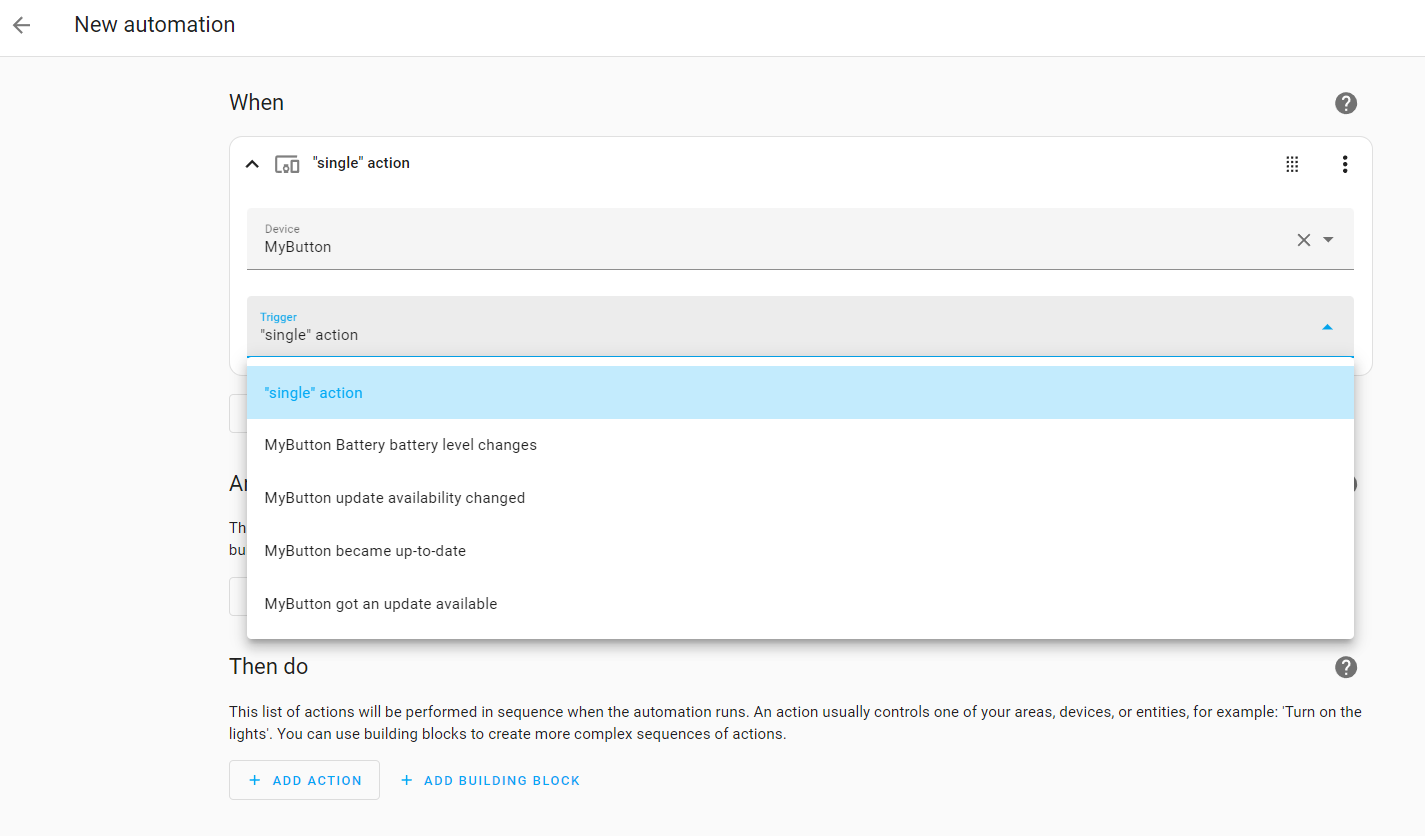Pick MyButton became up-to-date option

pyautogui.click(x=365, y=551)
